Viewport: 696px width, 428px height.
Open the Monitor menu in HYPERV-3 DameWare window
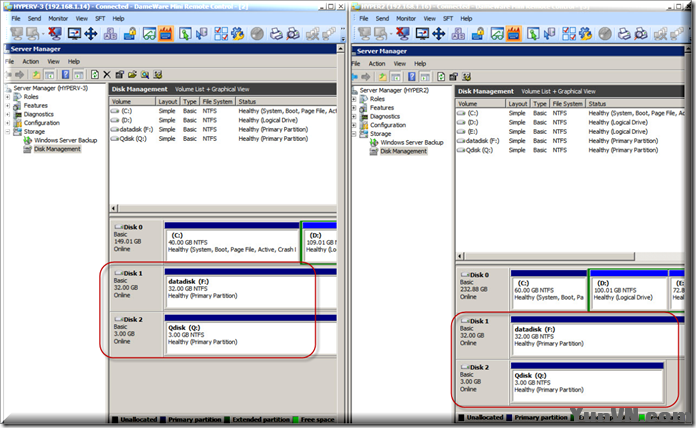point(58,18)
